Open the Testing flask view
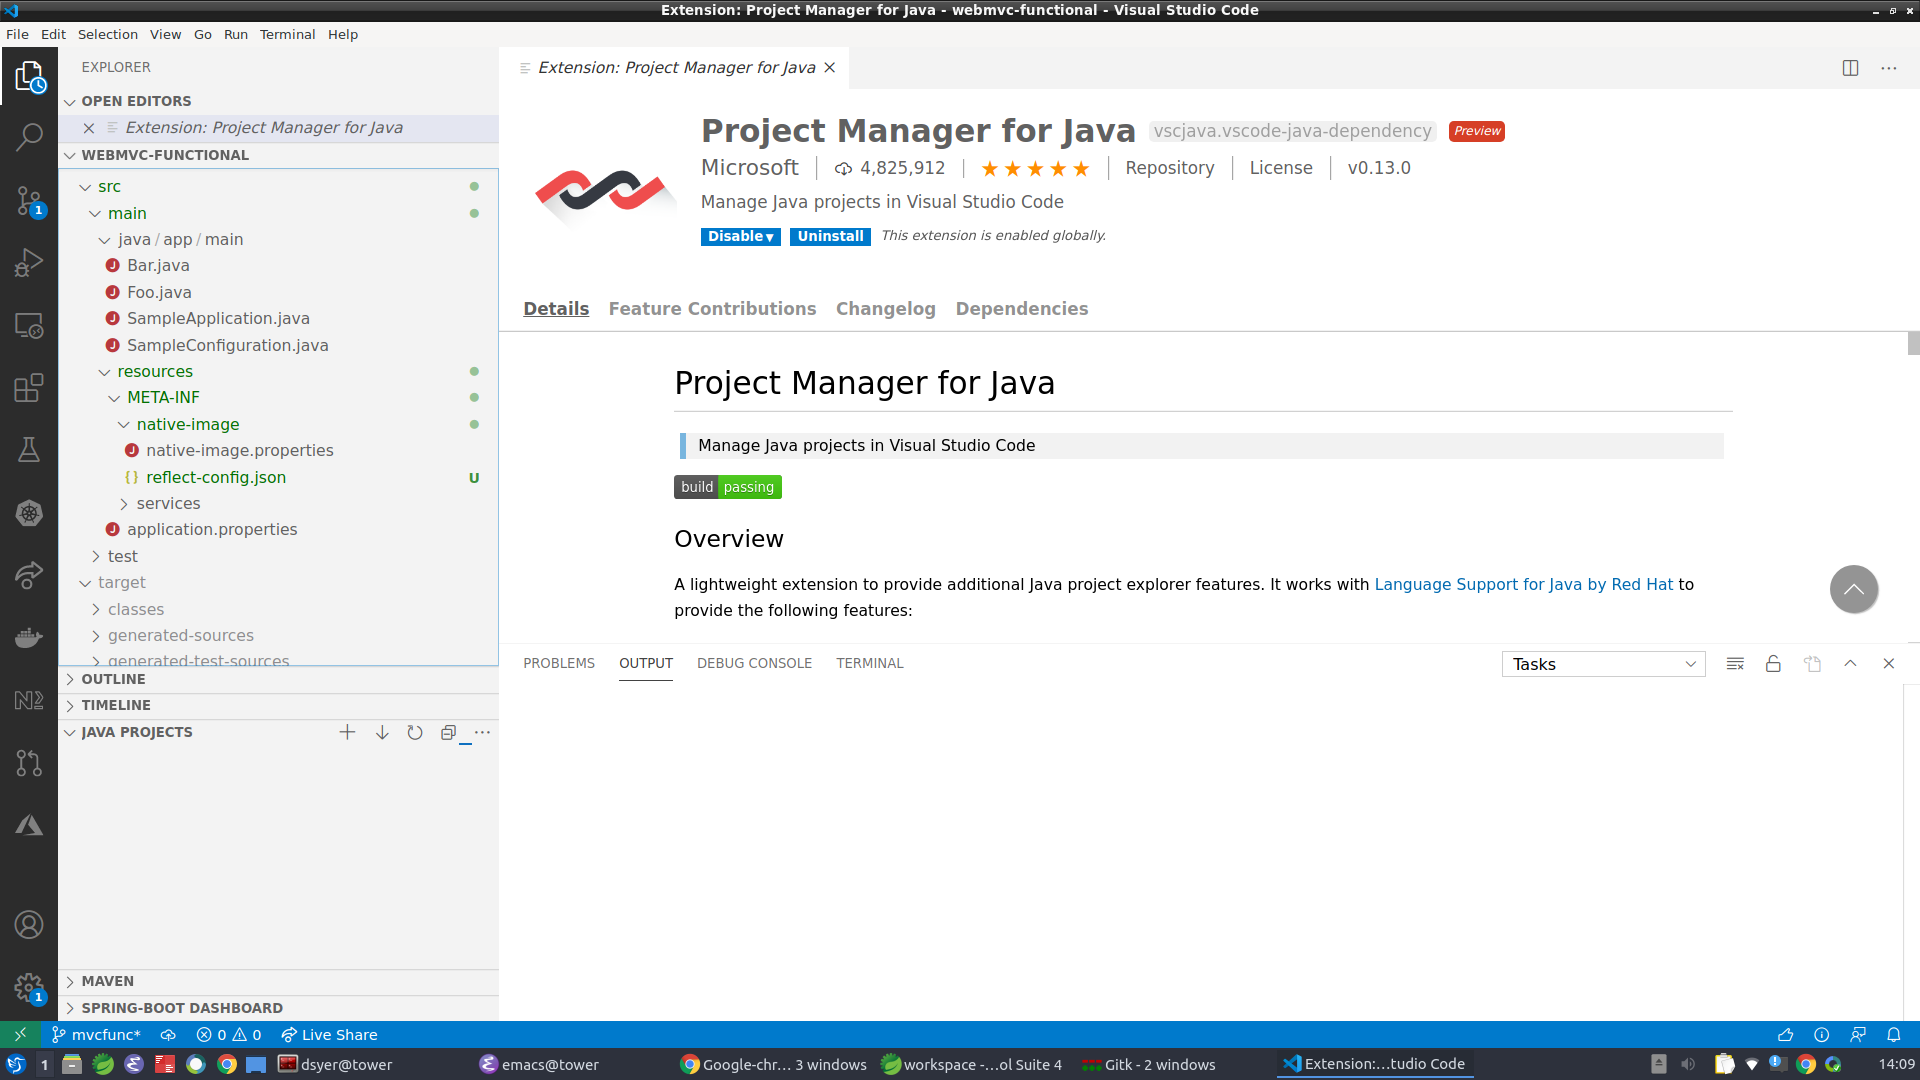 (29, 450)
